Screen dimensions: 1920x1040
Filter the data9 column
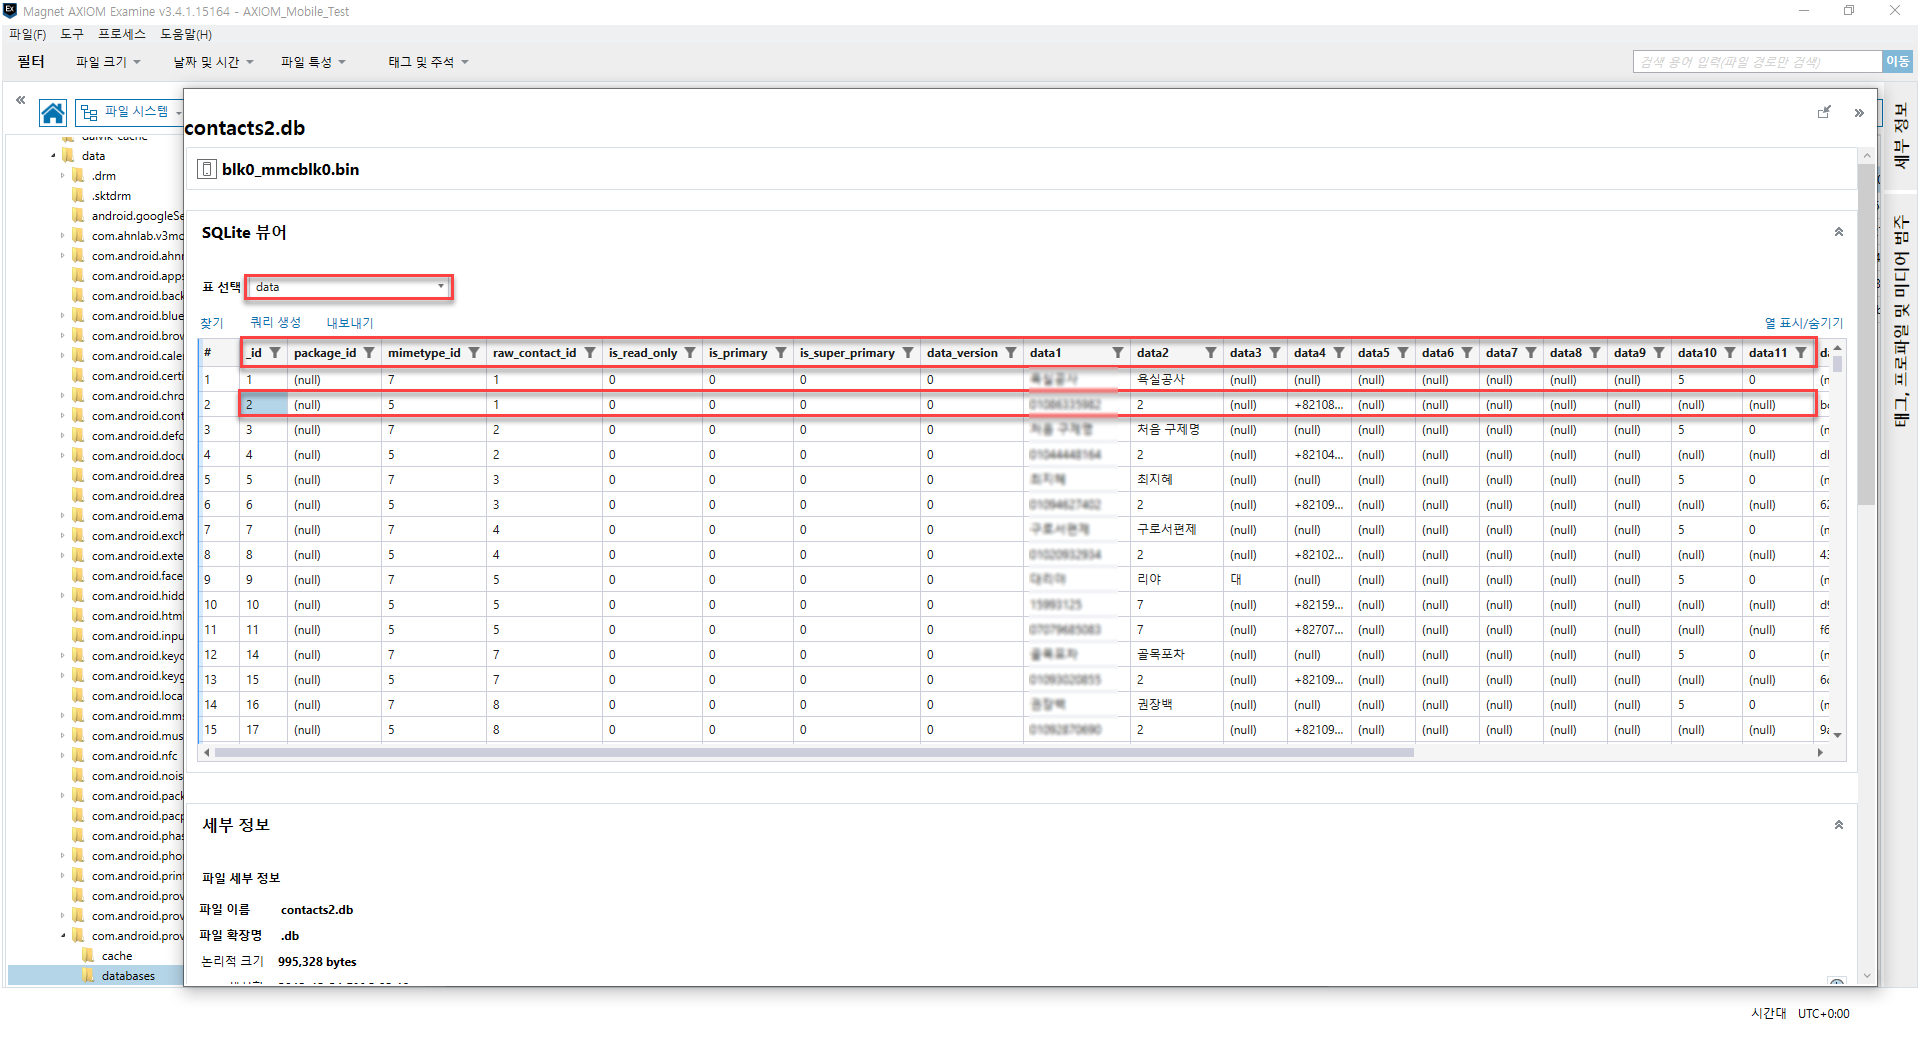coord(1659,353)
